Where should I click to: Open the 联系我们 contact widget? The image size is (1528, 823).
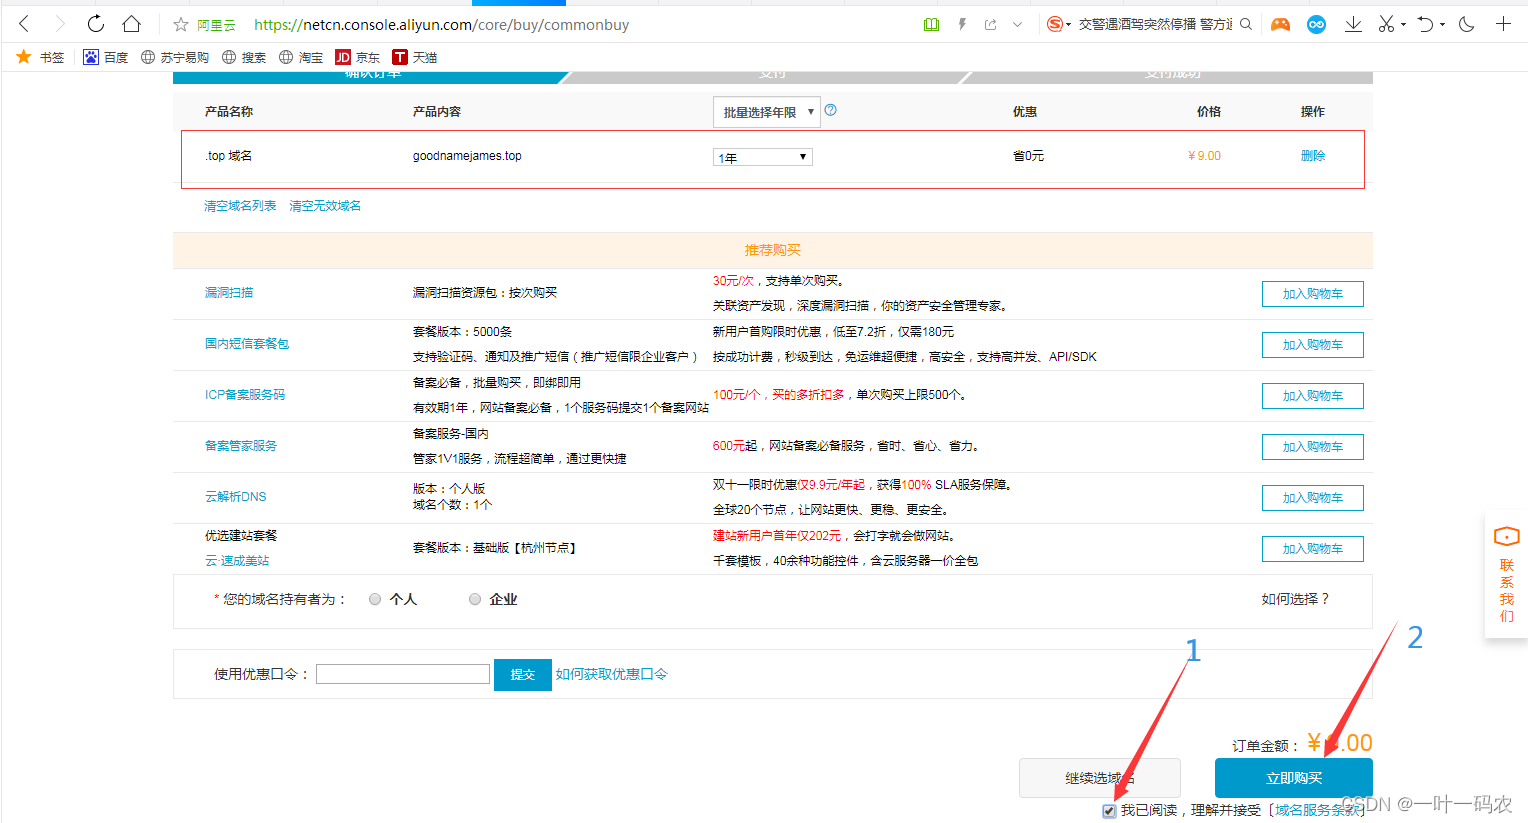(1506, 576)
